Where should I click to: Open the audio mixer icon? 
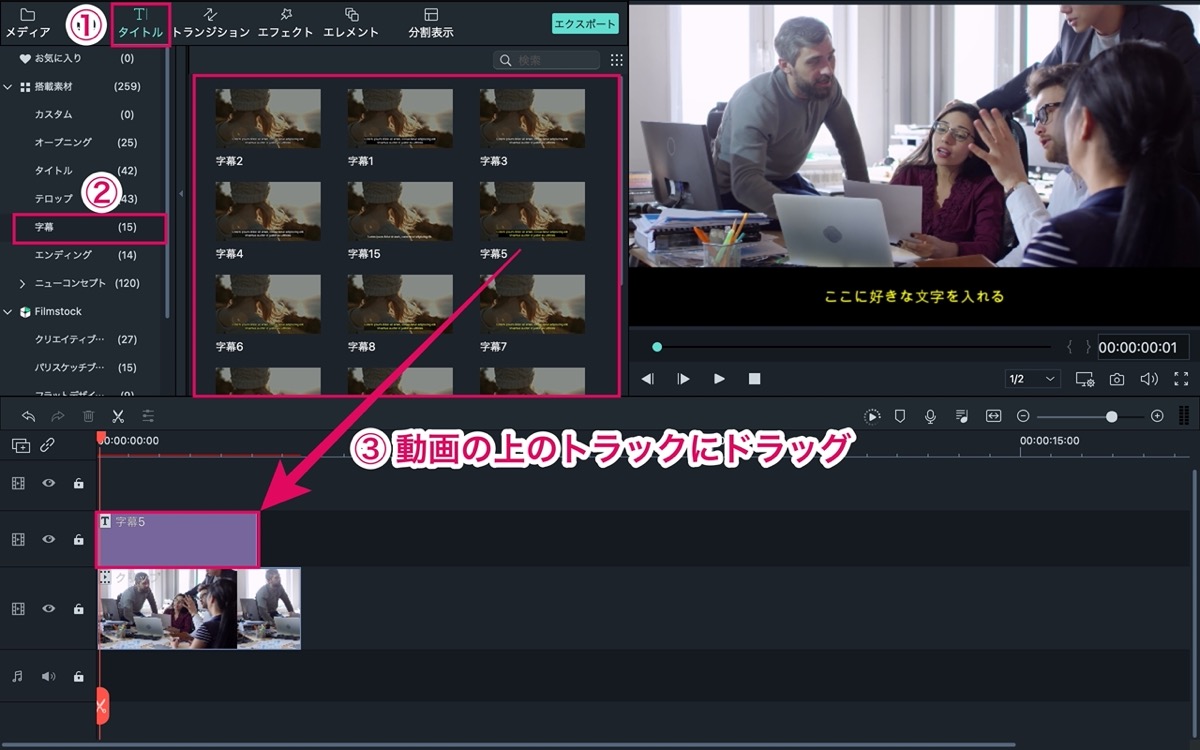[x=961, y=416]
